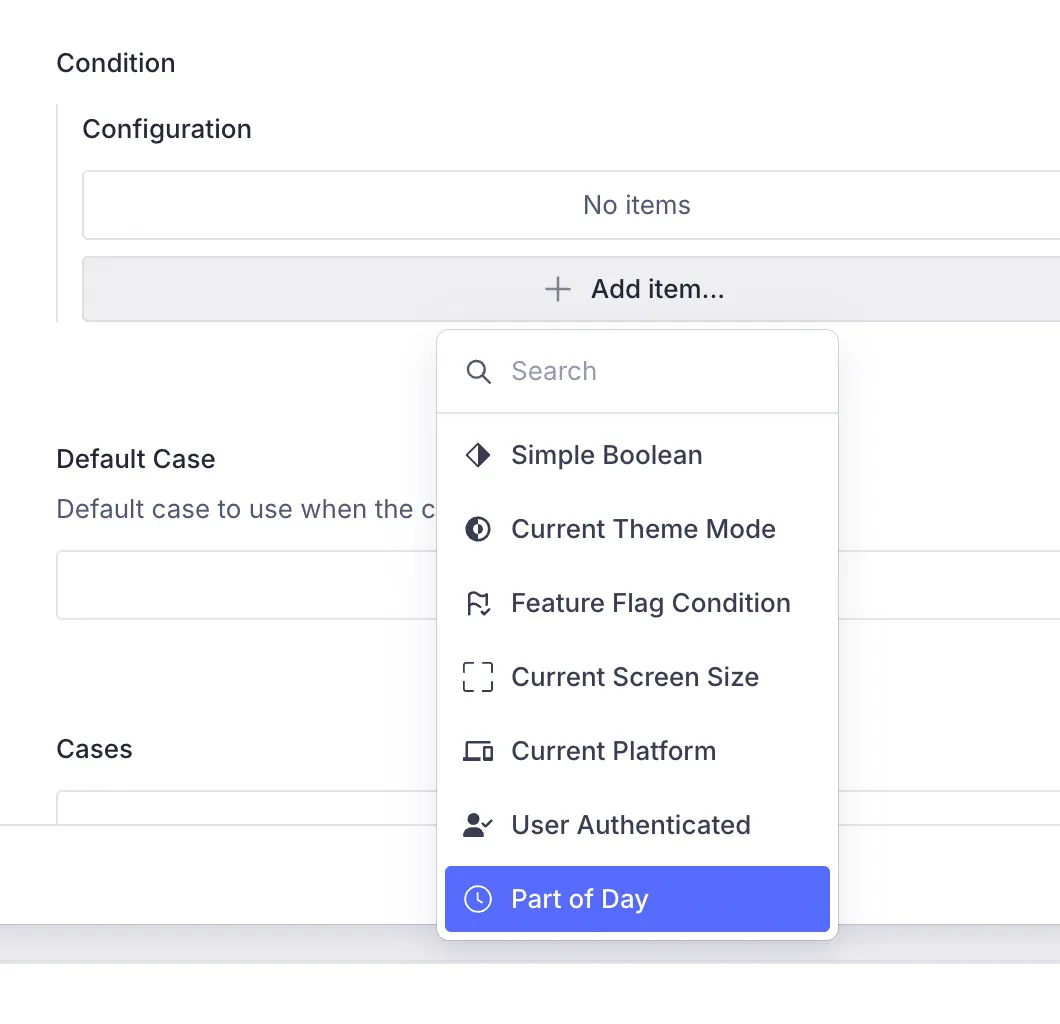
Task: Click the No items placeholder area
Action: [636, 205]
